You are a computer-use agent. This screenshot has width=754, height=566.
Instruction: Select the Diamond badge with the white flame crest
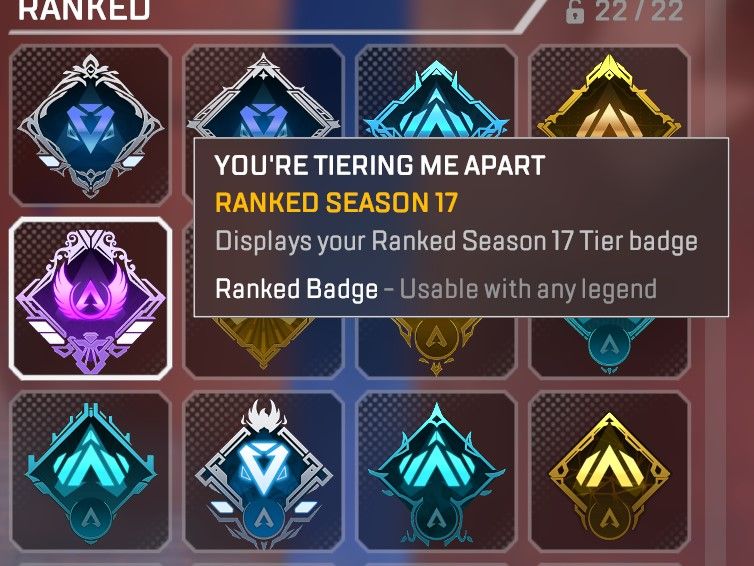point(264,472)
